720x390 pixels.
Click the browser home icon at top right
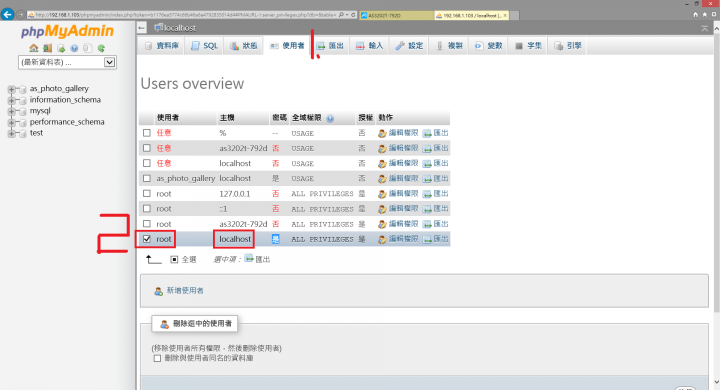pos(696,15)
